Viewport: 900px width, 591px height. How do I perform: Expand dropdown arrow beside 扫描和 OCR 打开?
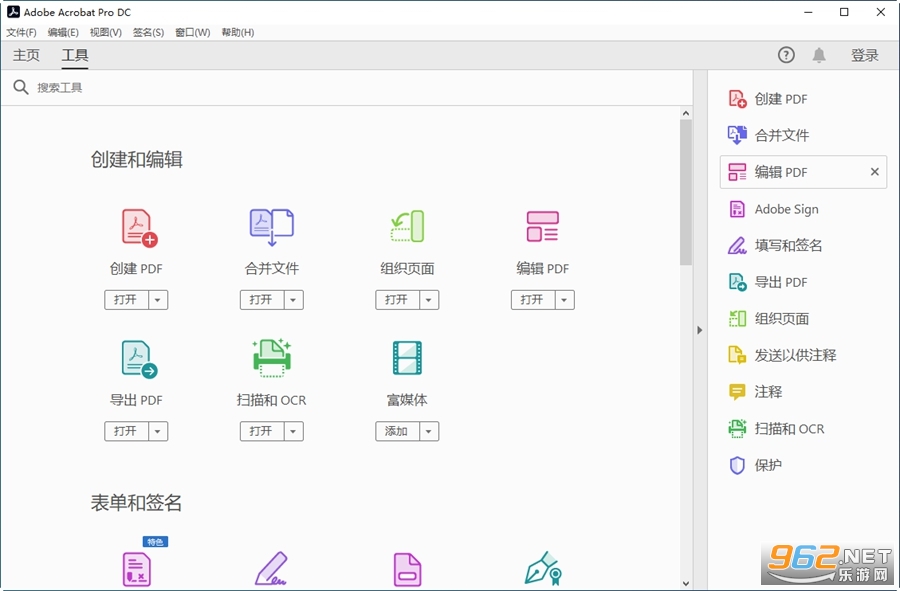(293, 431)
